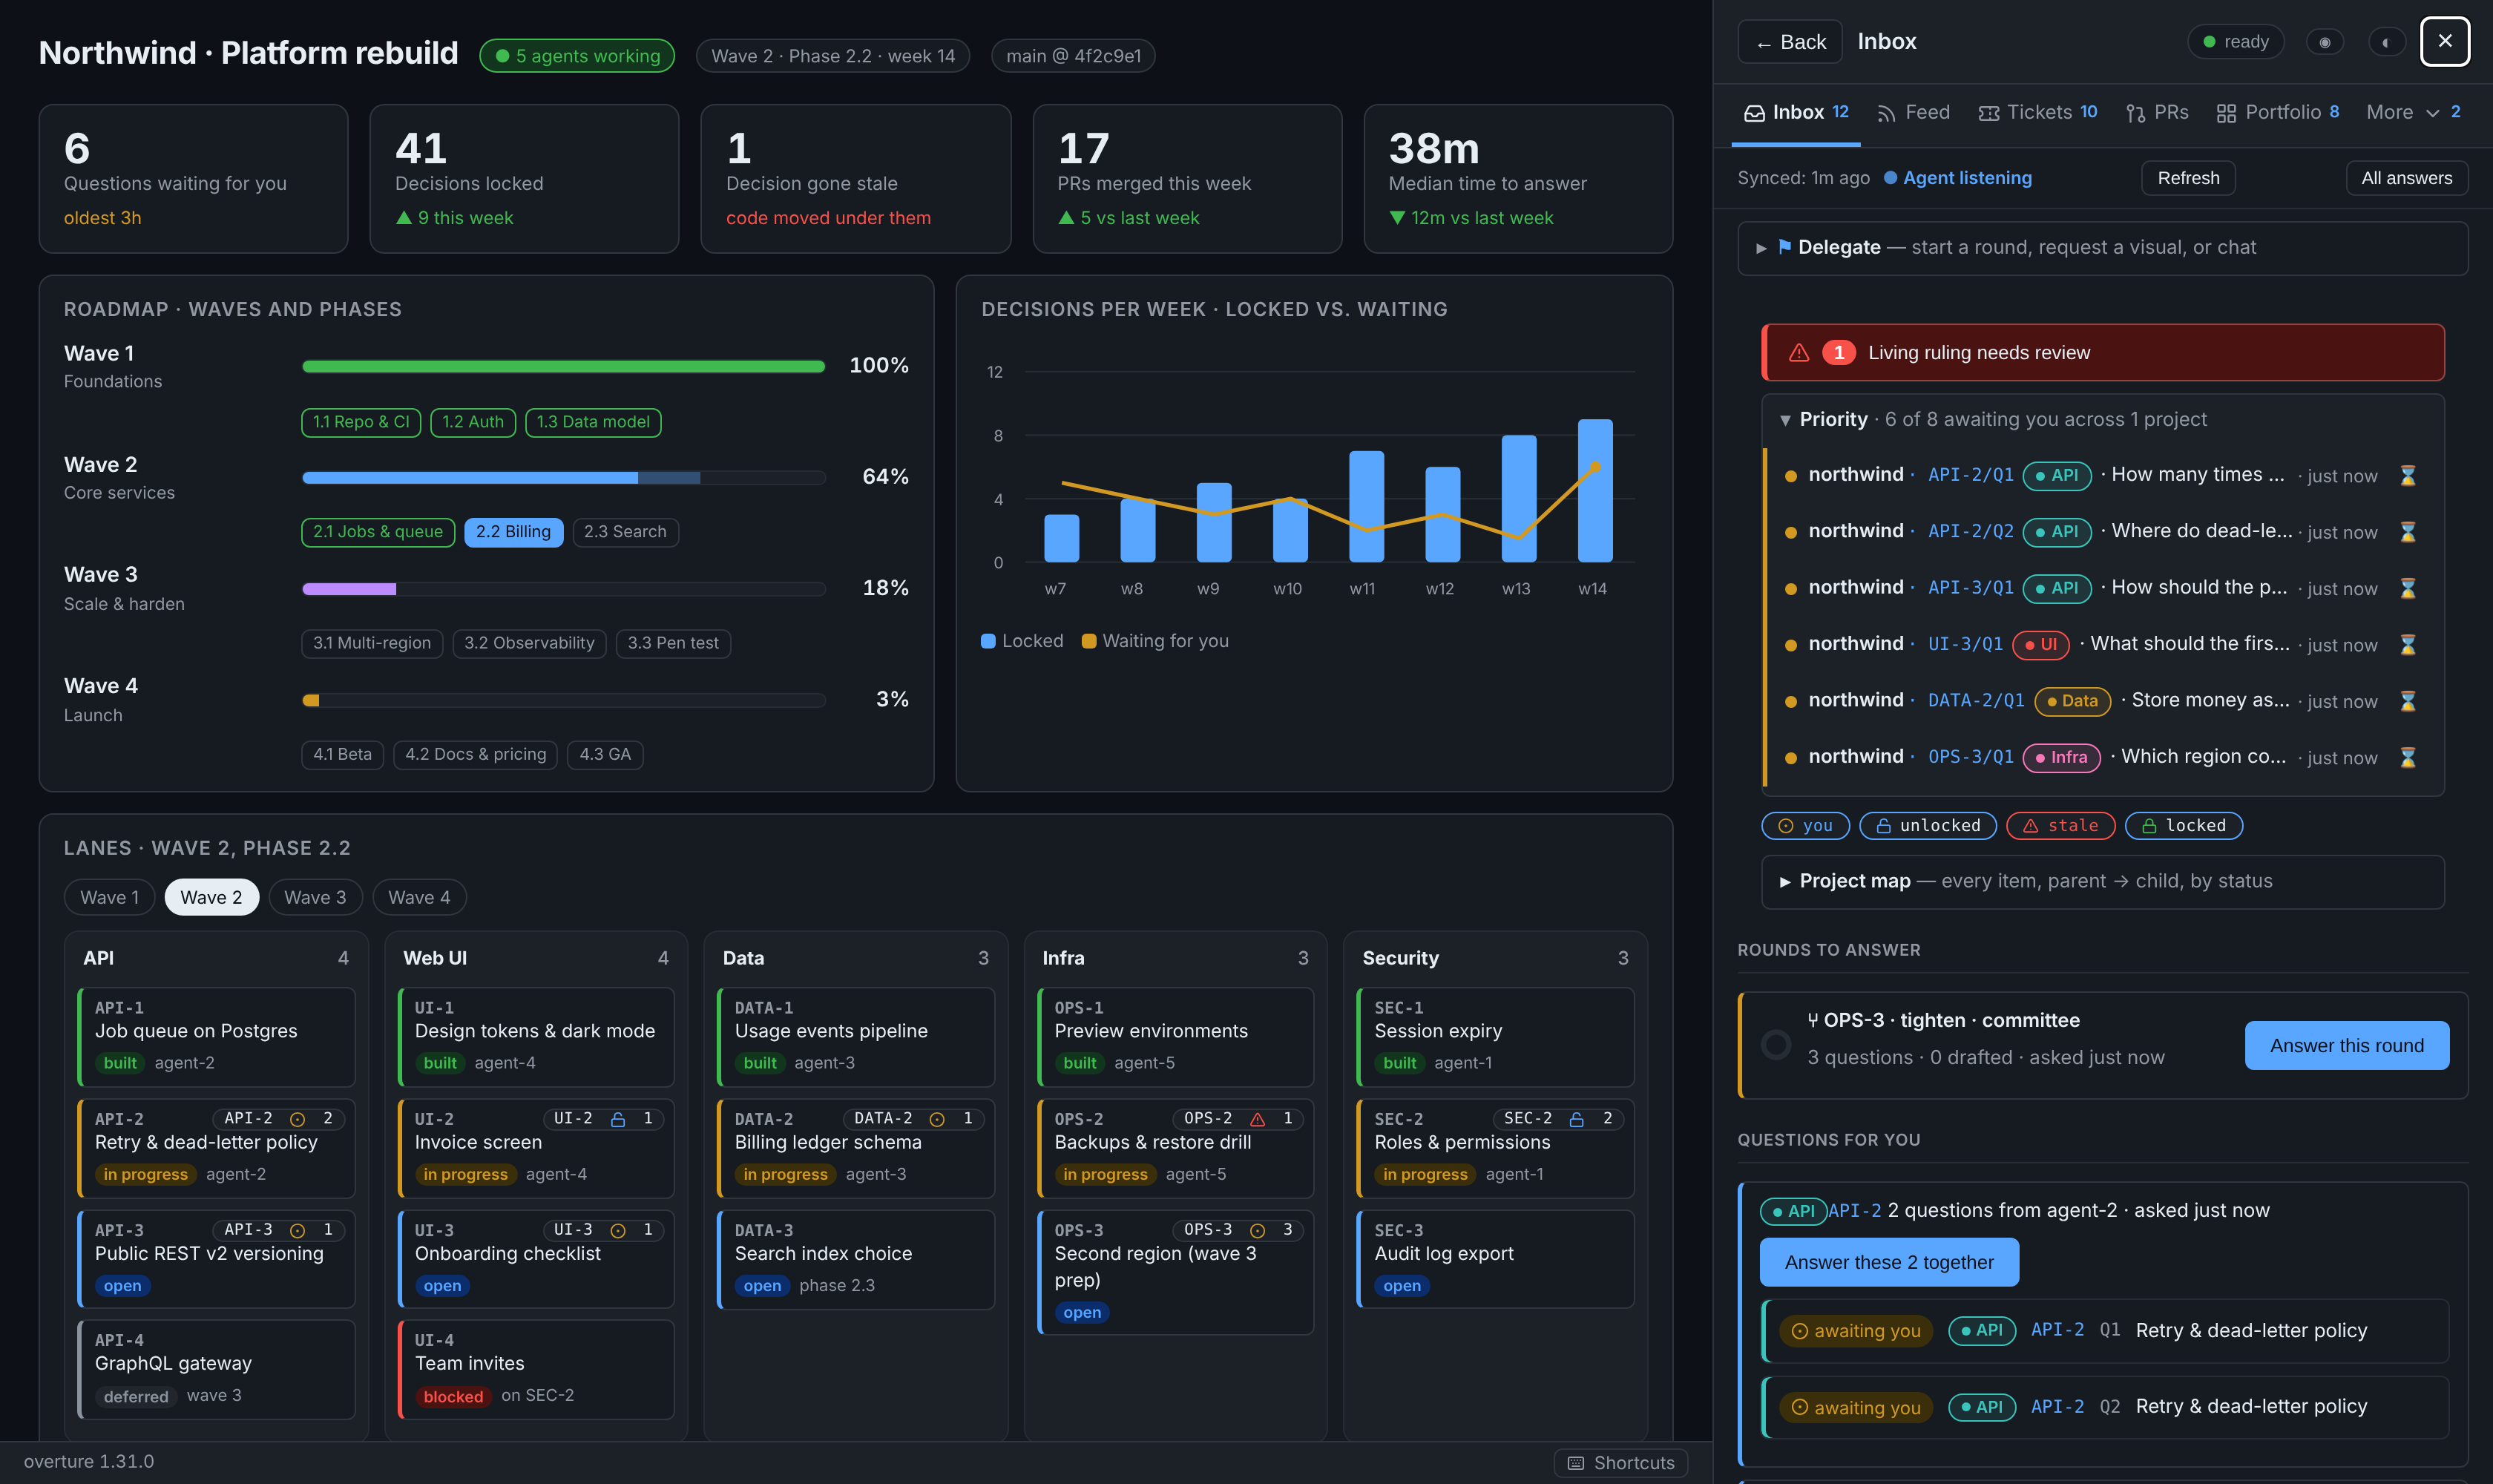Select the OPS-3 round radio circle
2493x1484 pixels.
tap(1776, 1045)
